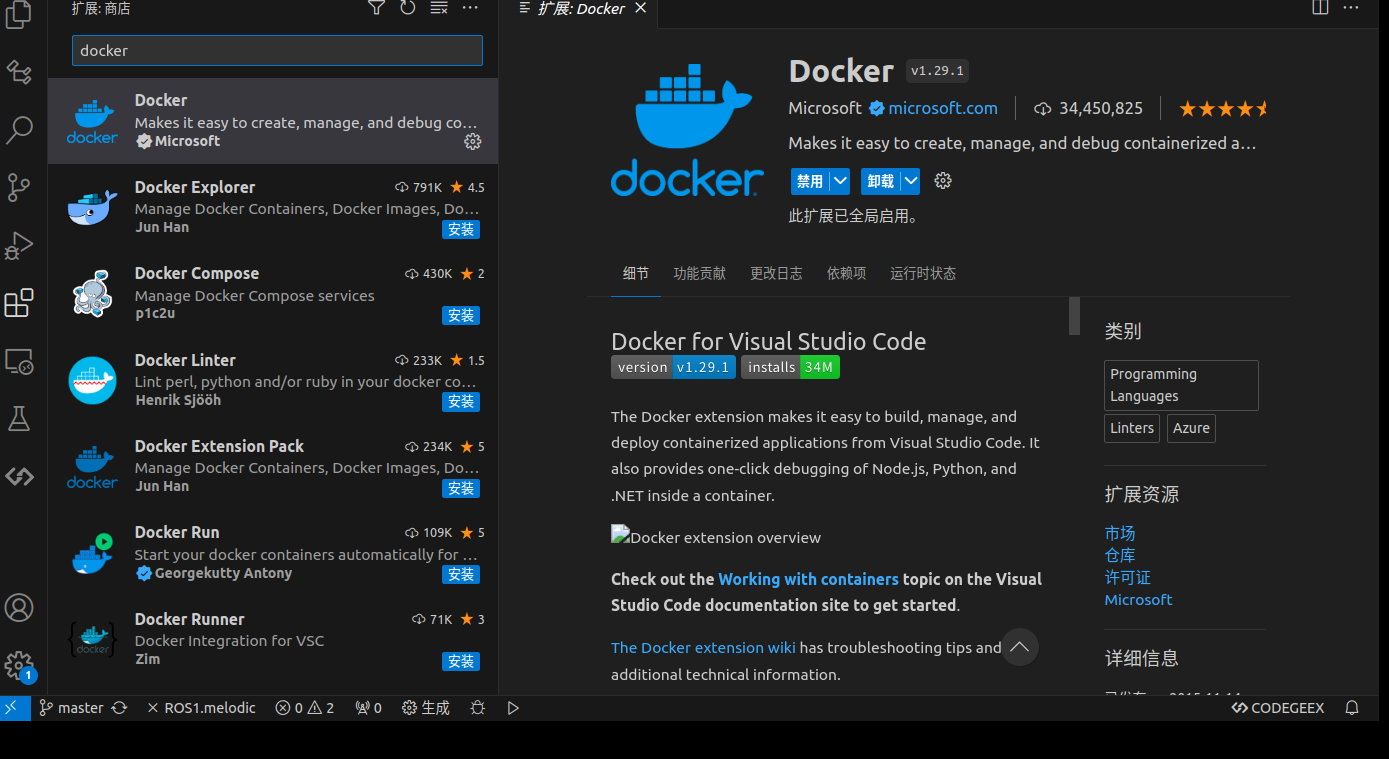The width and height of the screenshot is (1389, 759).
Task: Open ROS1.melodic status bar entry
Action: click(201, 707)
